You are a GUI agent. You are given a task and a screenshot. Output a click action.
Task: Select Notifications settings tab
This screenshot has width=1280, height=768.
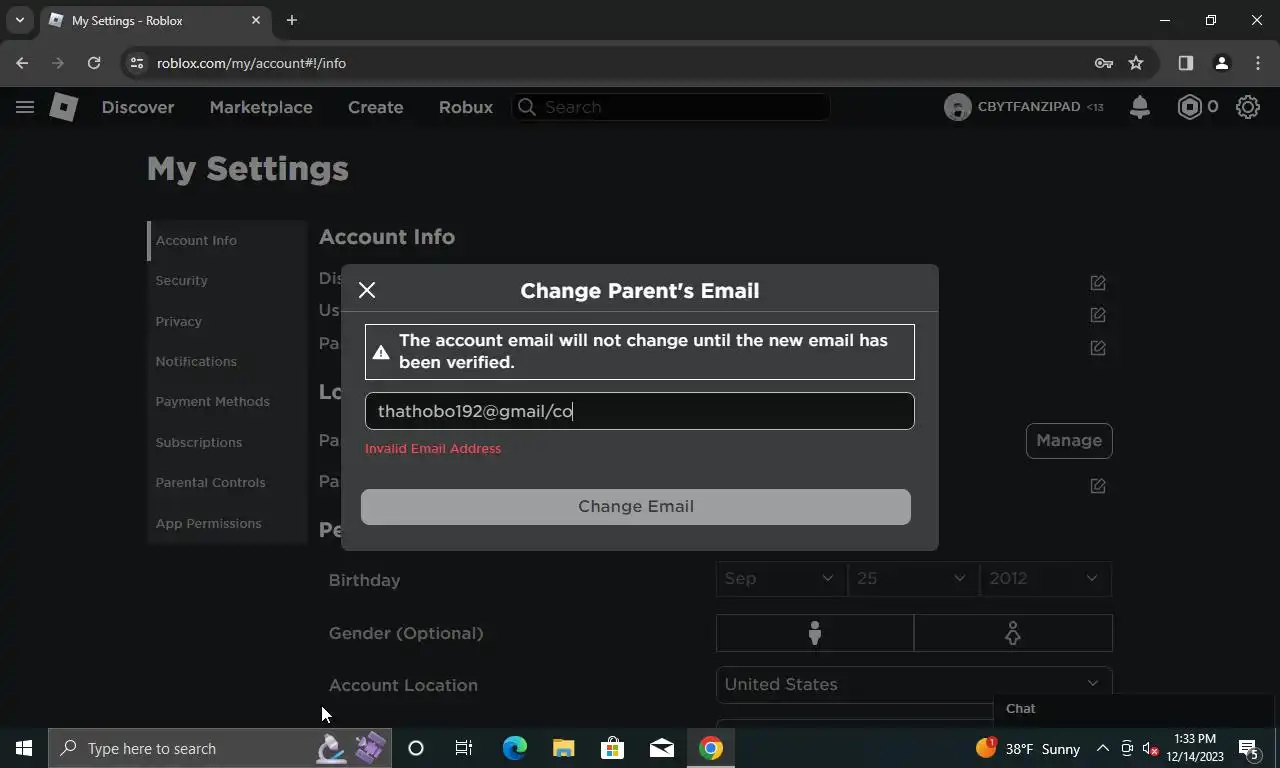tap(227, 361)
